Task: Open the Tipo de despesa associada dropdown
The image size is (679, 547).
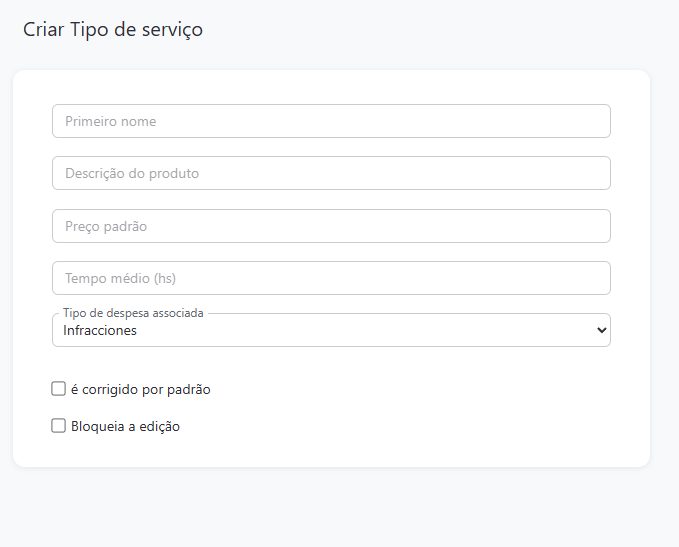Action: pyautogui.click(x=330, y=330)
